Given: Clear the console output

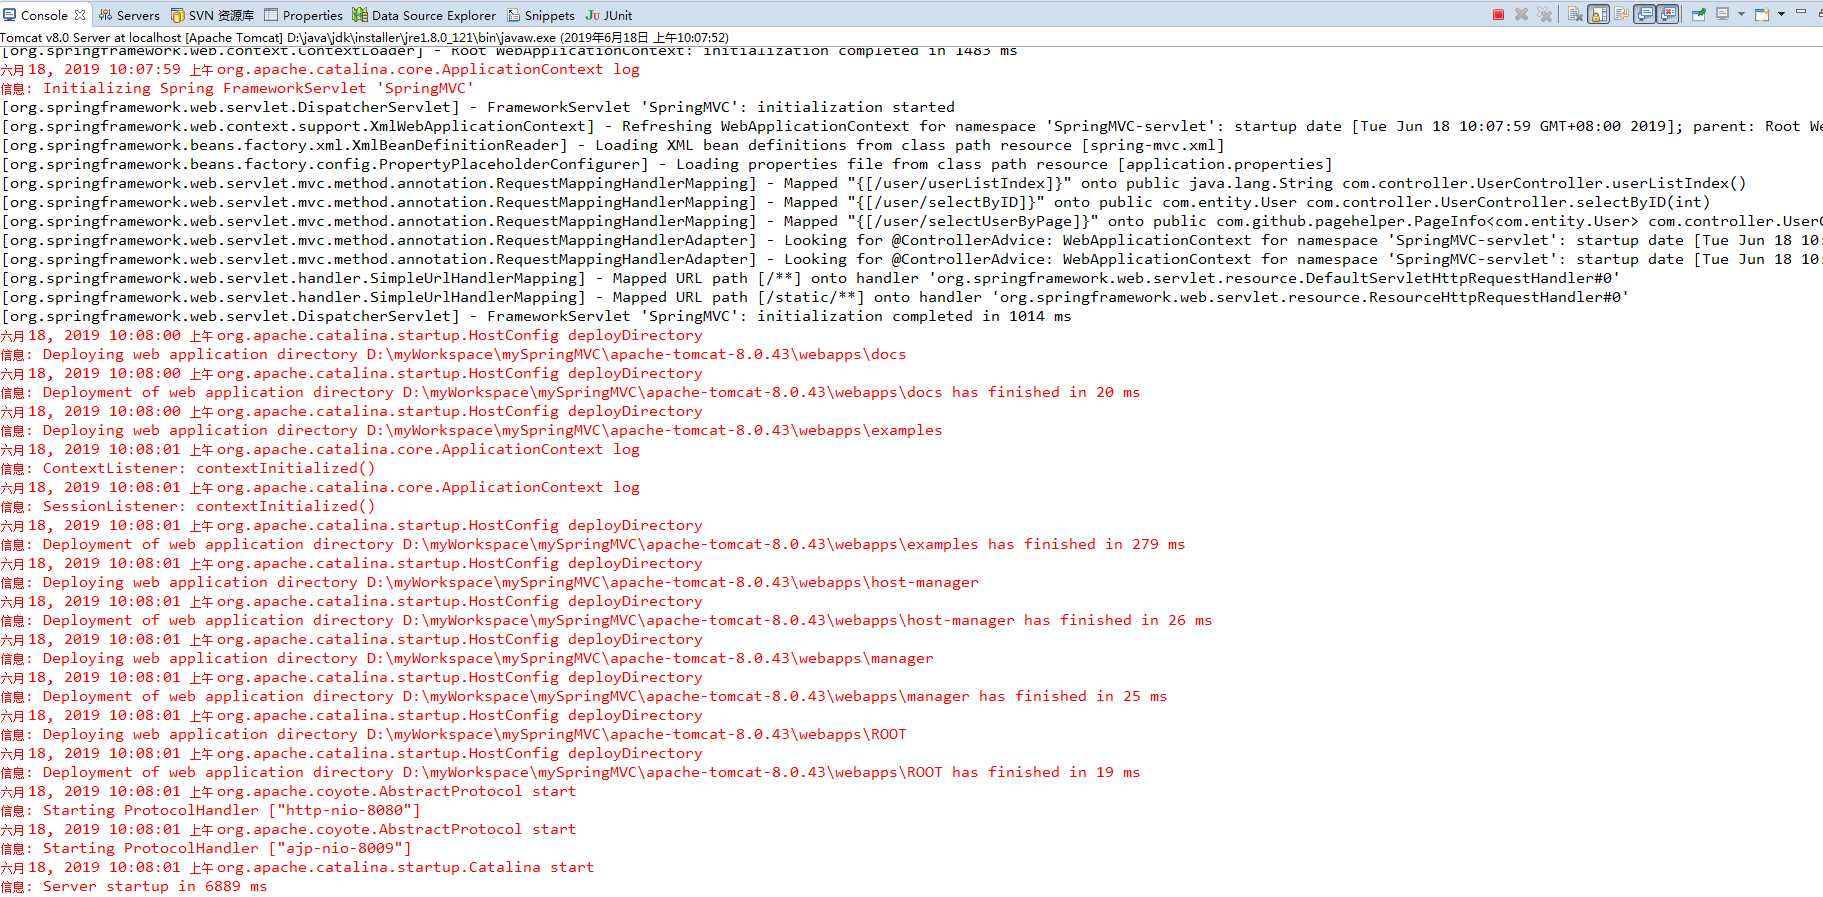Looking at the screenshot, I should (x=1575, y=14).
